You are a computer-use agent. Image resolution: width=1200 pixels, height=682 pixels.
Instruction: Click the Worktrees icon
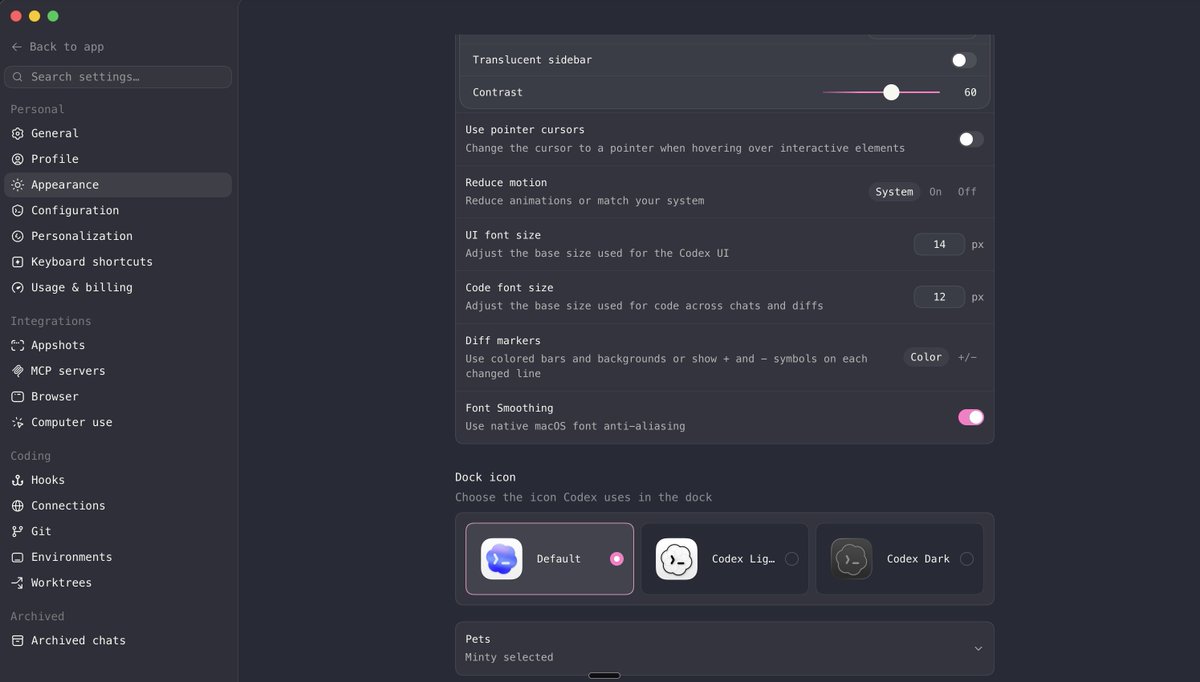pos(17,583)
